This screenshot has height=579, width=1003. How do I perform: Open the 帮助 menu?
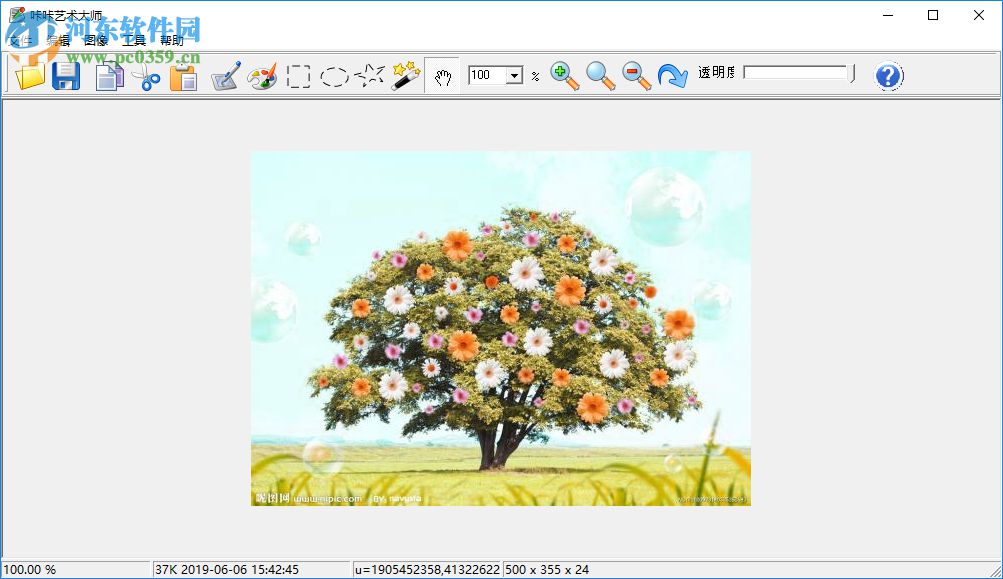coord(171,41)
